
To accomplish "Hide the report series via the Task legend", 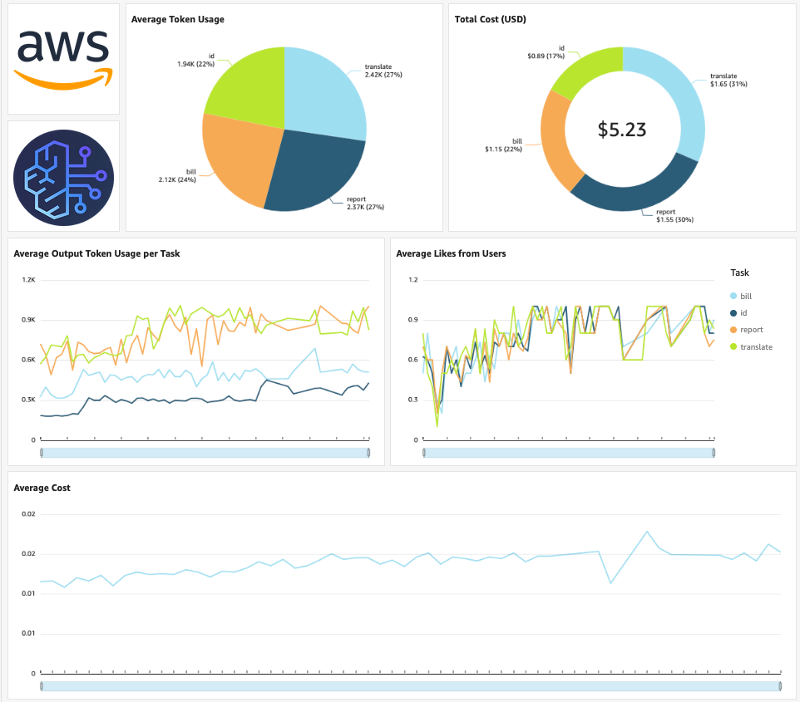I will [753, 330].
